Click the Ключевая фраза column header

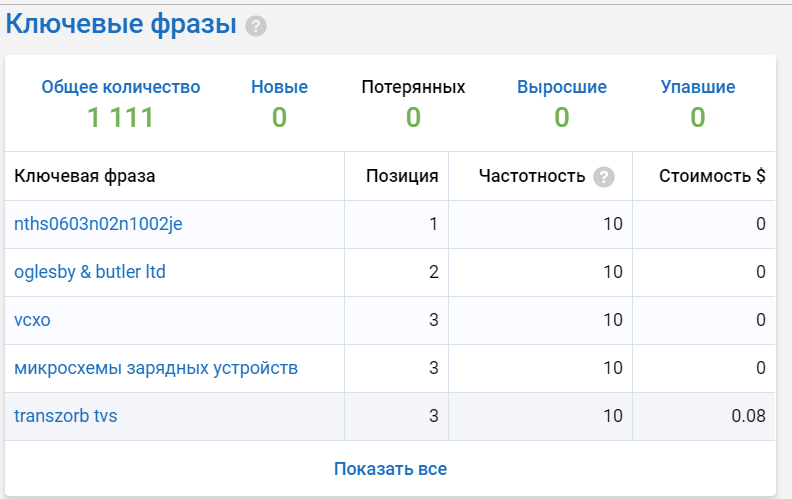click(x=84, y=176)
